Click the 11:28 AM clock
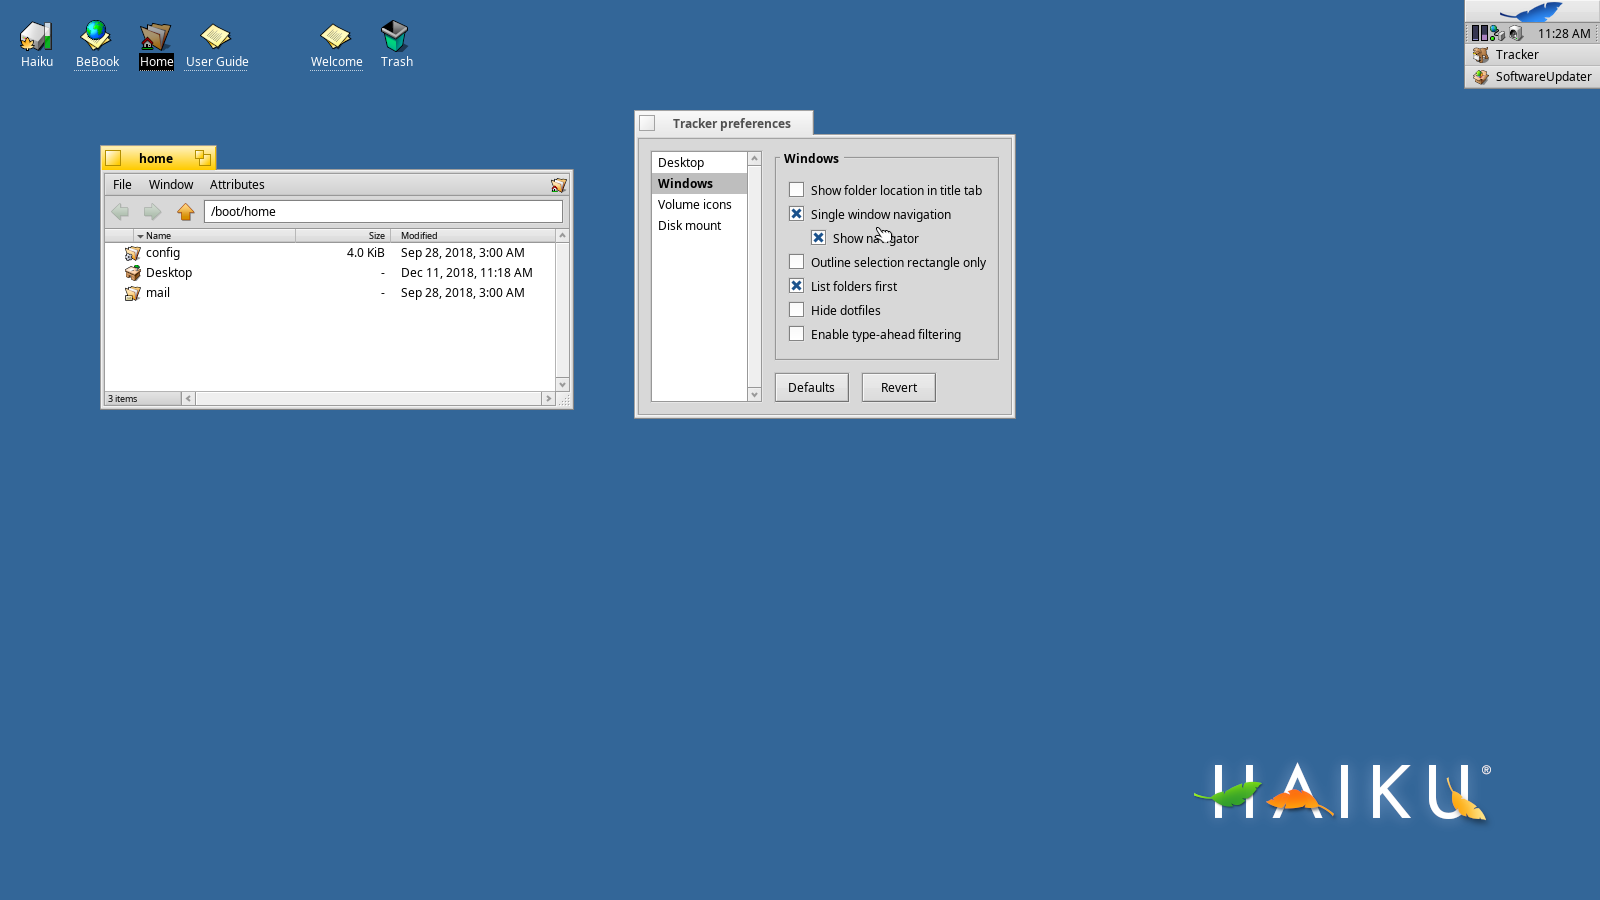 (1563, 34)
